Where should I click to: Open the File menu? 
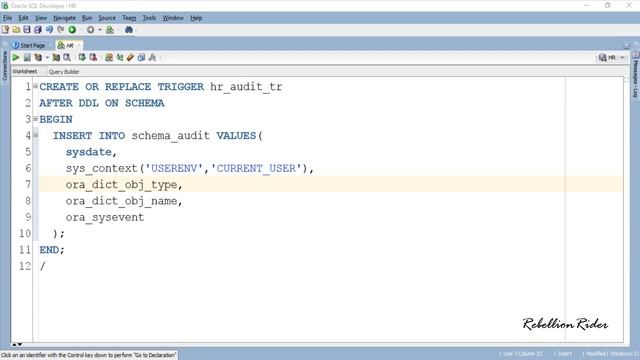(x=8, y=18)
